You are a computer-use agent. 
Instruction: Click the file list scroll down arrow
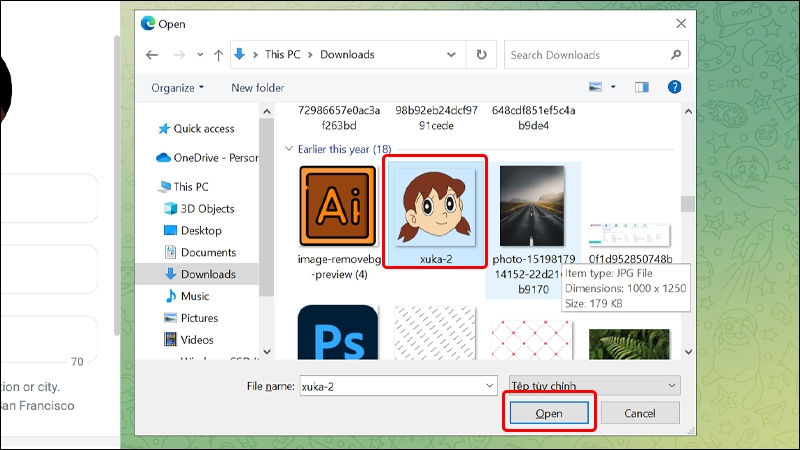pos(688,352)
